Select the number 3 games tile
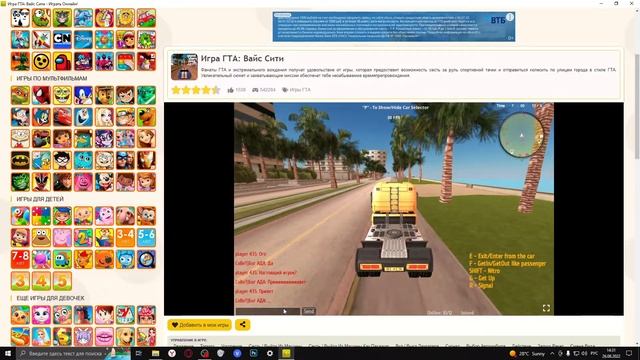 pos(20,281)
